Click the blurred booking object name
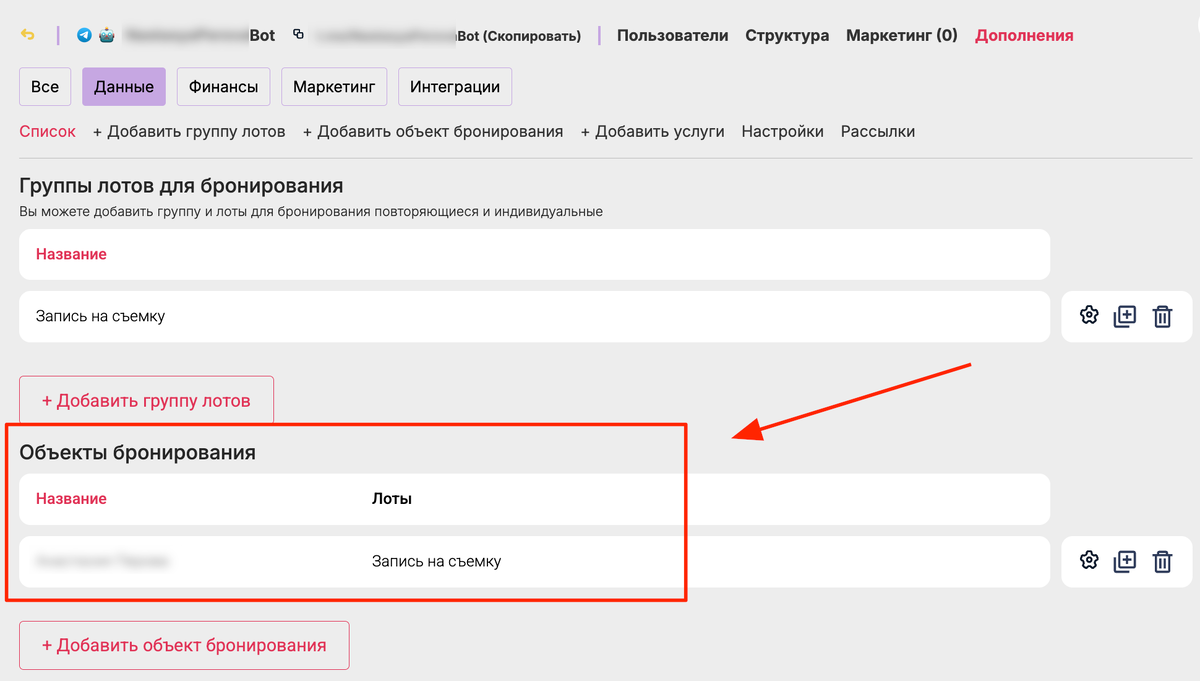The image size is (1200, 681). pos(102,561)
